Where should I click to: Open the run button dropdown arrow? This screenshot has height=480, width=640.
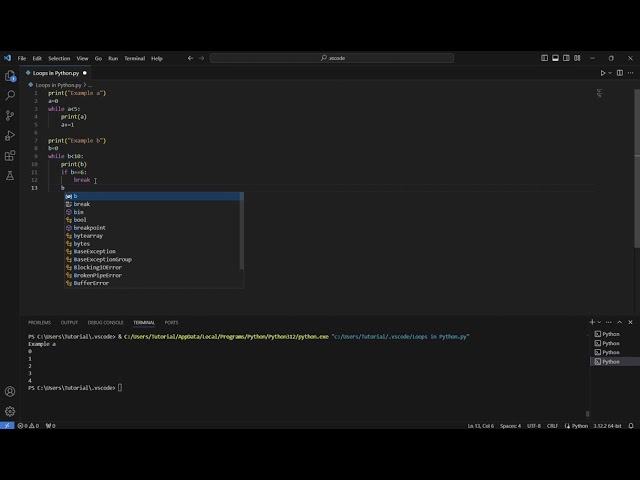pyautogui.click(x=610, y=73)
